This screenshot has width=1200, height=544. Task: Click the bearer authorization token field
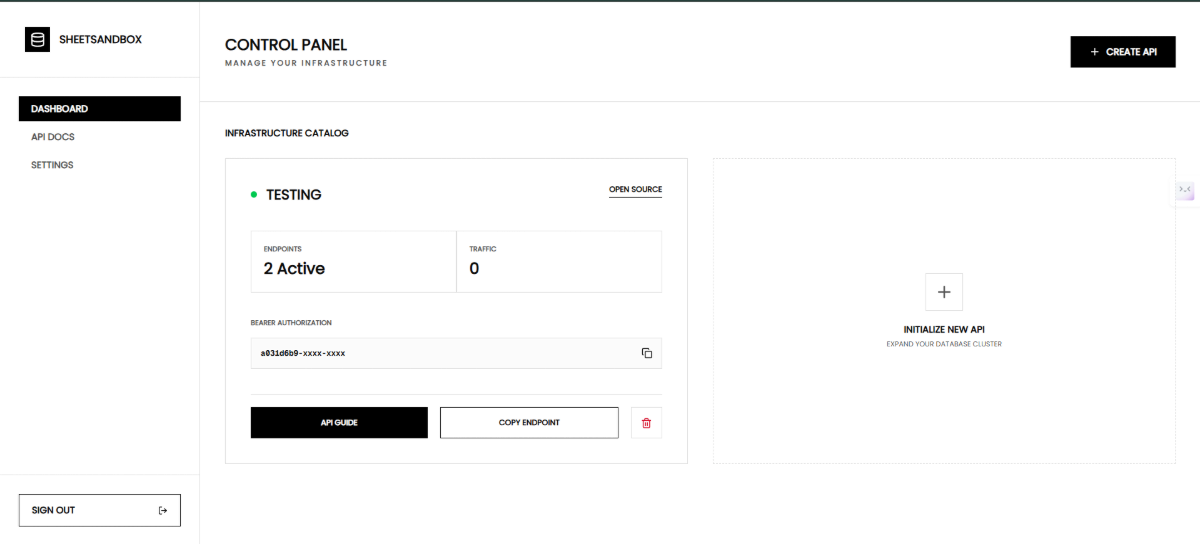click(x=440, y=353)
